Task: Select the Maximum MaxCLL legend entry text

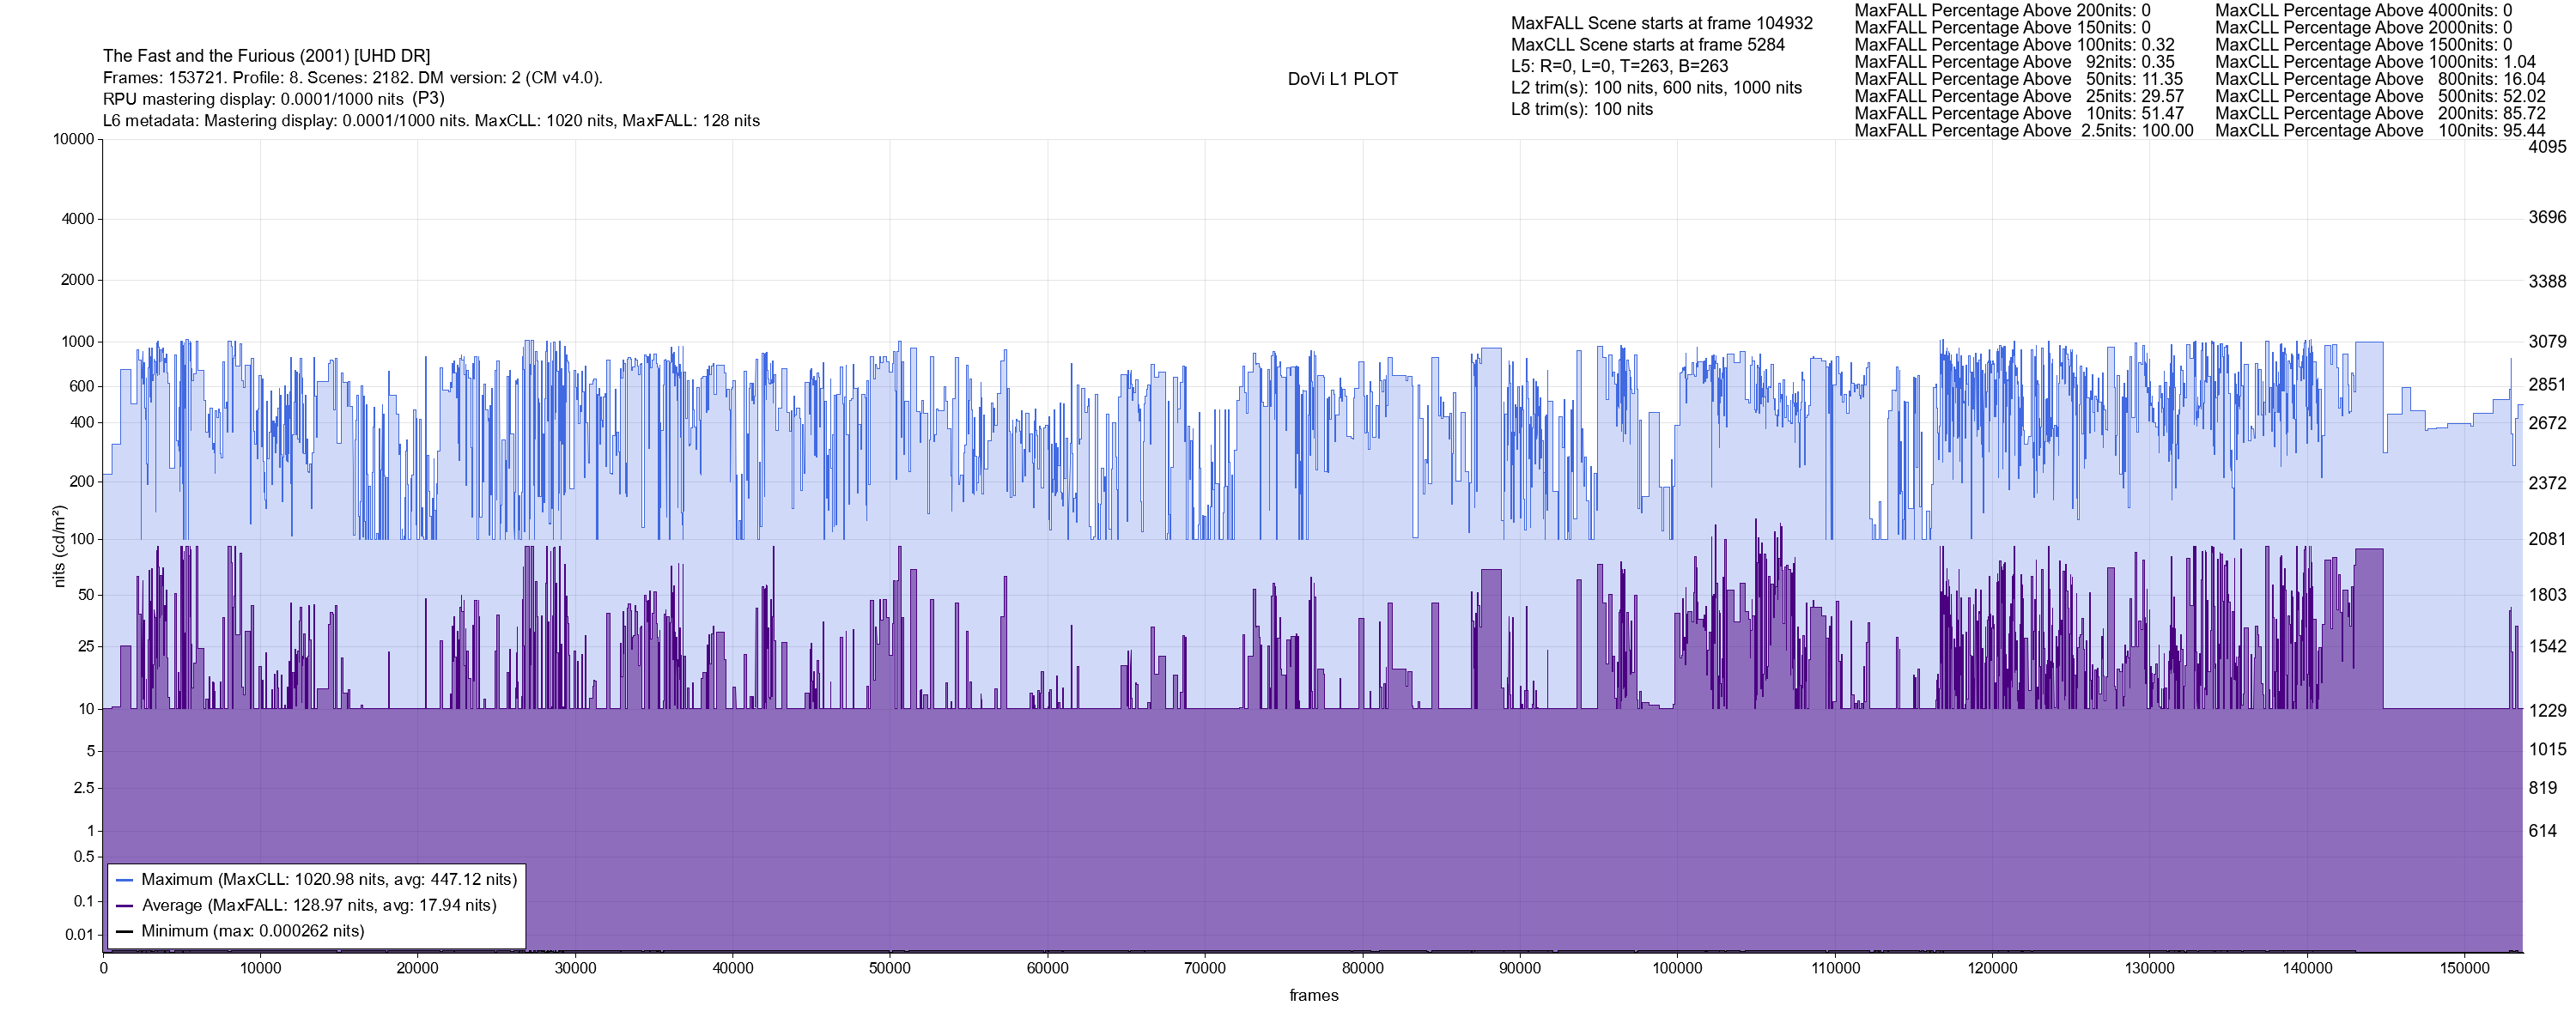Action: click(329, 880)
